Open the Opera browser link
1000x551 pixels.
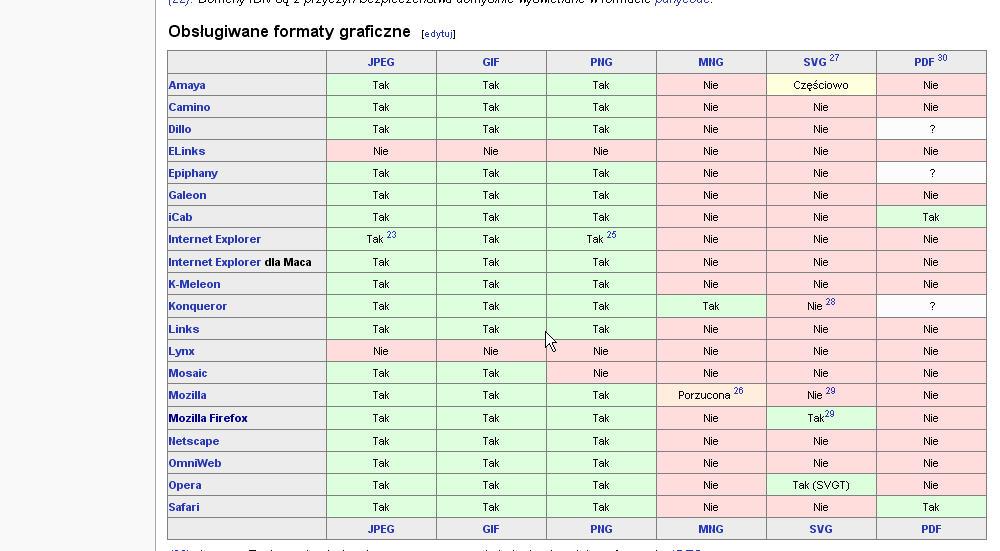185,485
